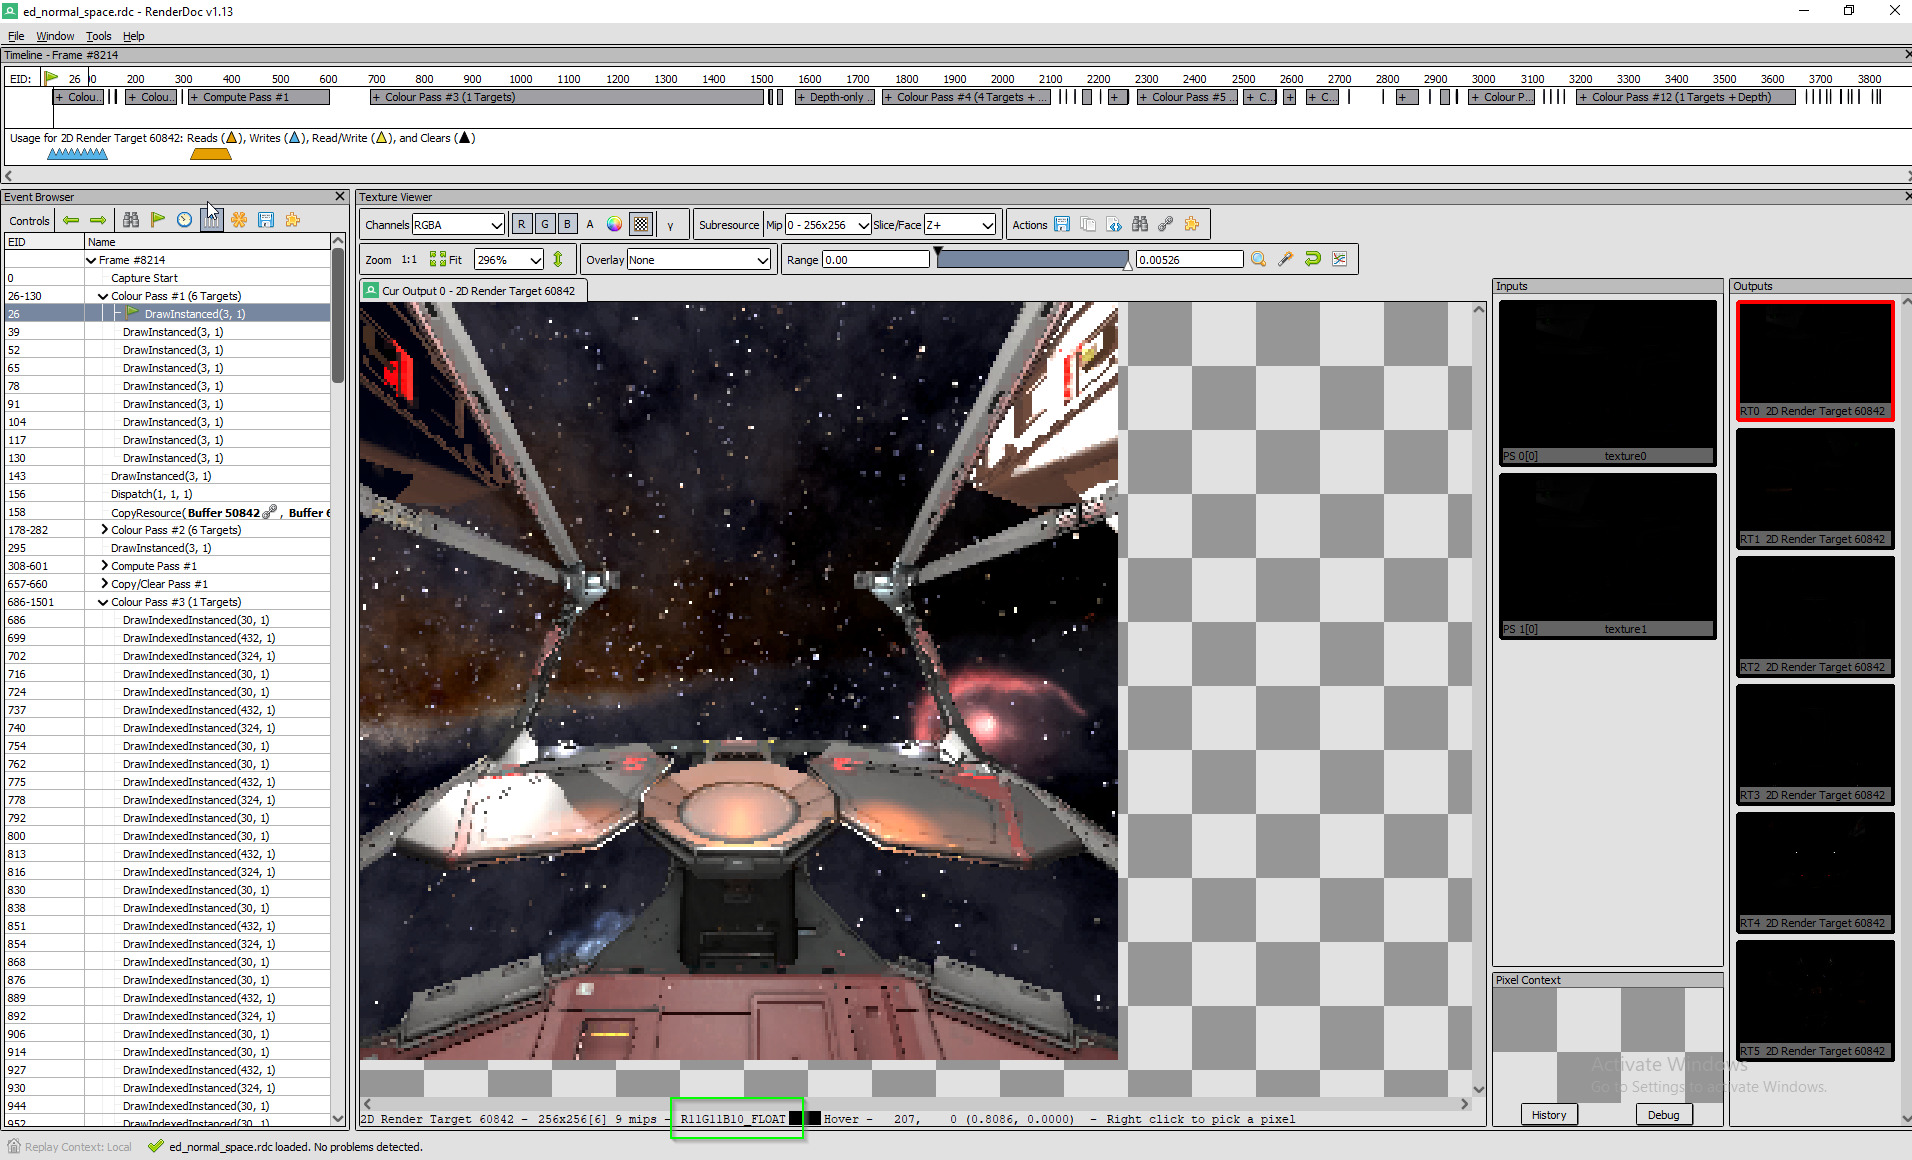The height and width of the screenshot is (1160, 1912).
Task: Click the magic wand autofit range icon
Action: (x=1286, y=260)
